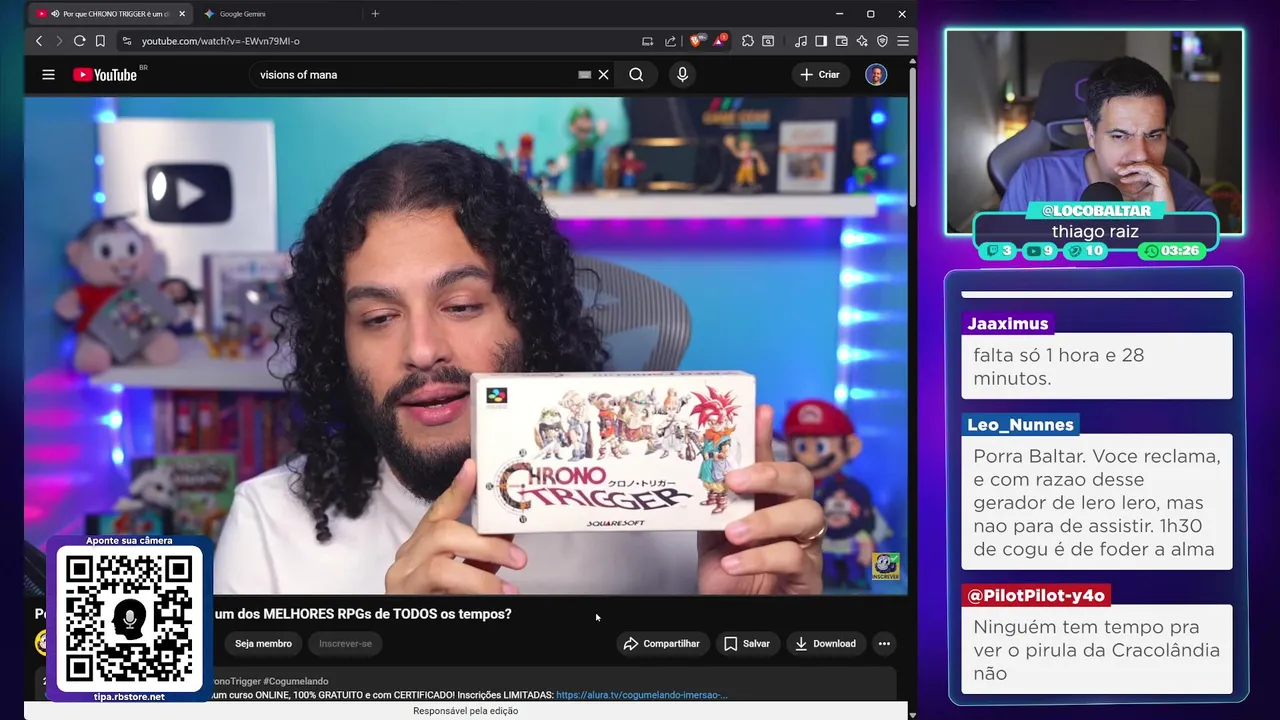Image resolution: width=1280 pixels, height=720 pixels.
Task: Click the #Cogumelando hashtag
Action: click(x=296, y=681)
